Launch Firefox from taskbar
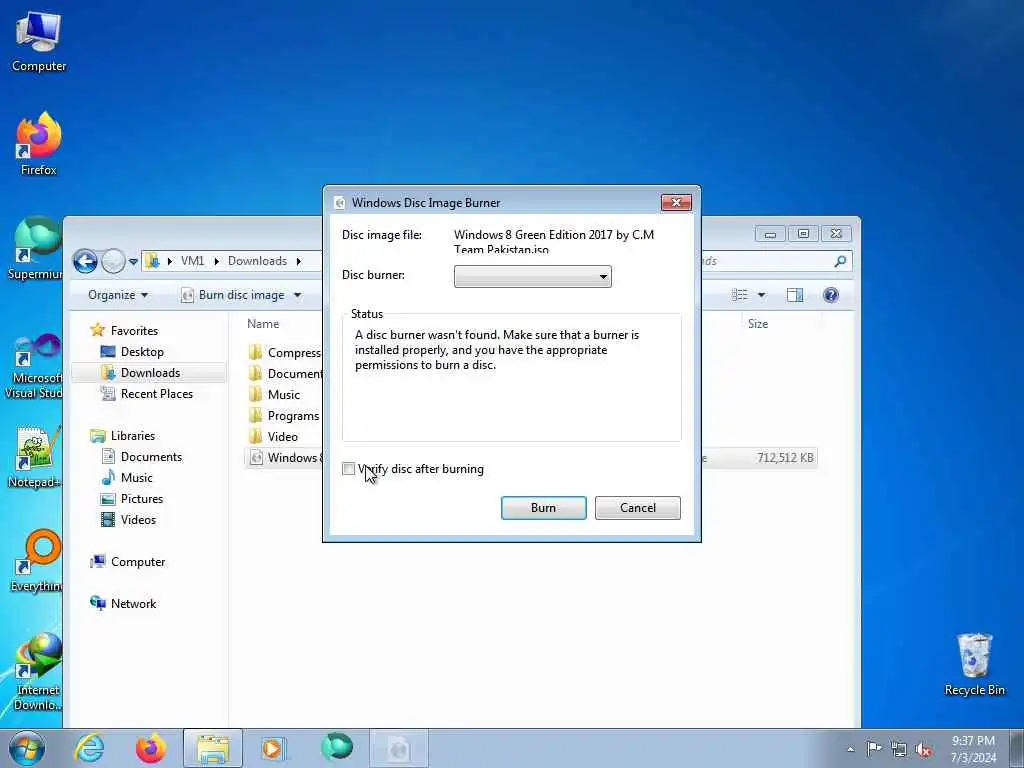Viewport: 1024px width, 768px height. point(150,748)
